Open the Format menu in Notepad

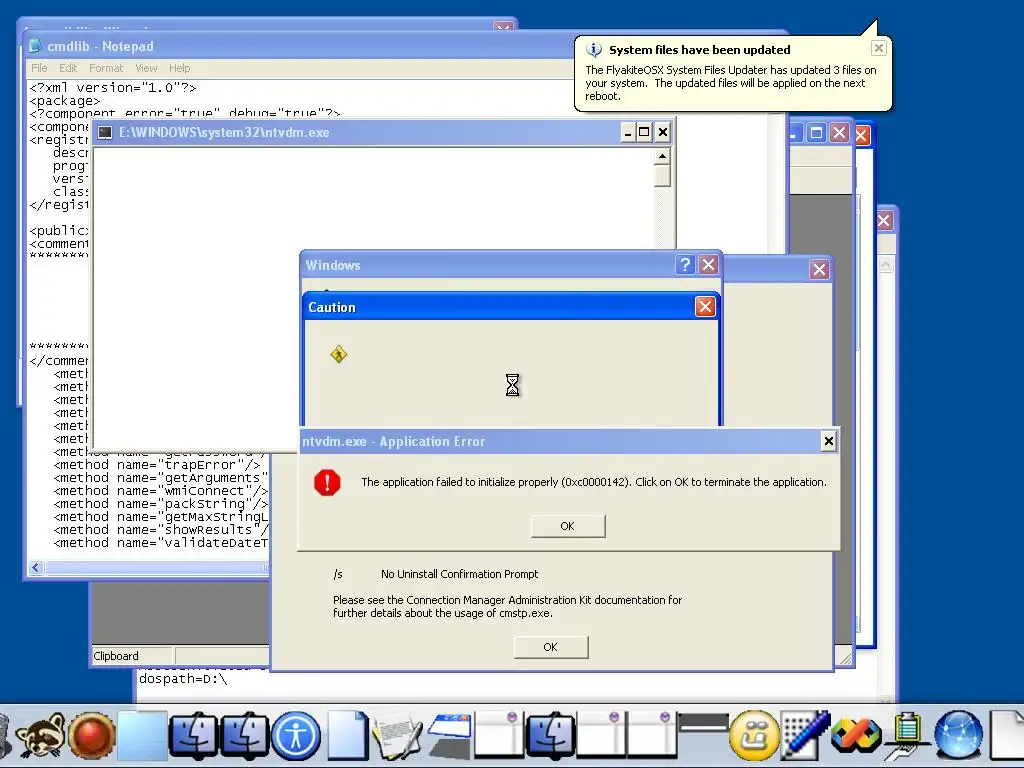tap(106, 68)
